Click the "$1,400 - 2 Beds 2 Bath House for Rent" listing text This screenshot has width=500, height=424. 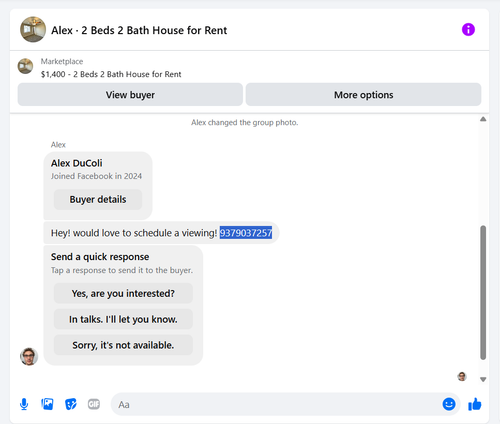(111, 74)
